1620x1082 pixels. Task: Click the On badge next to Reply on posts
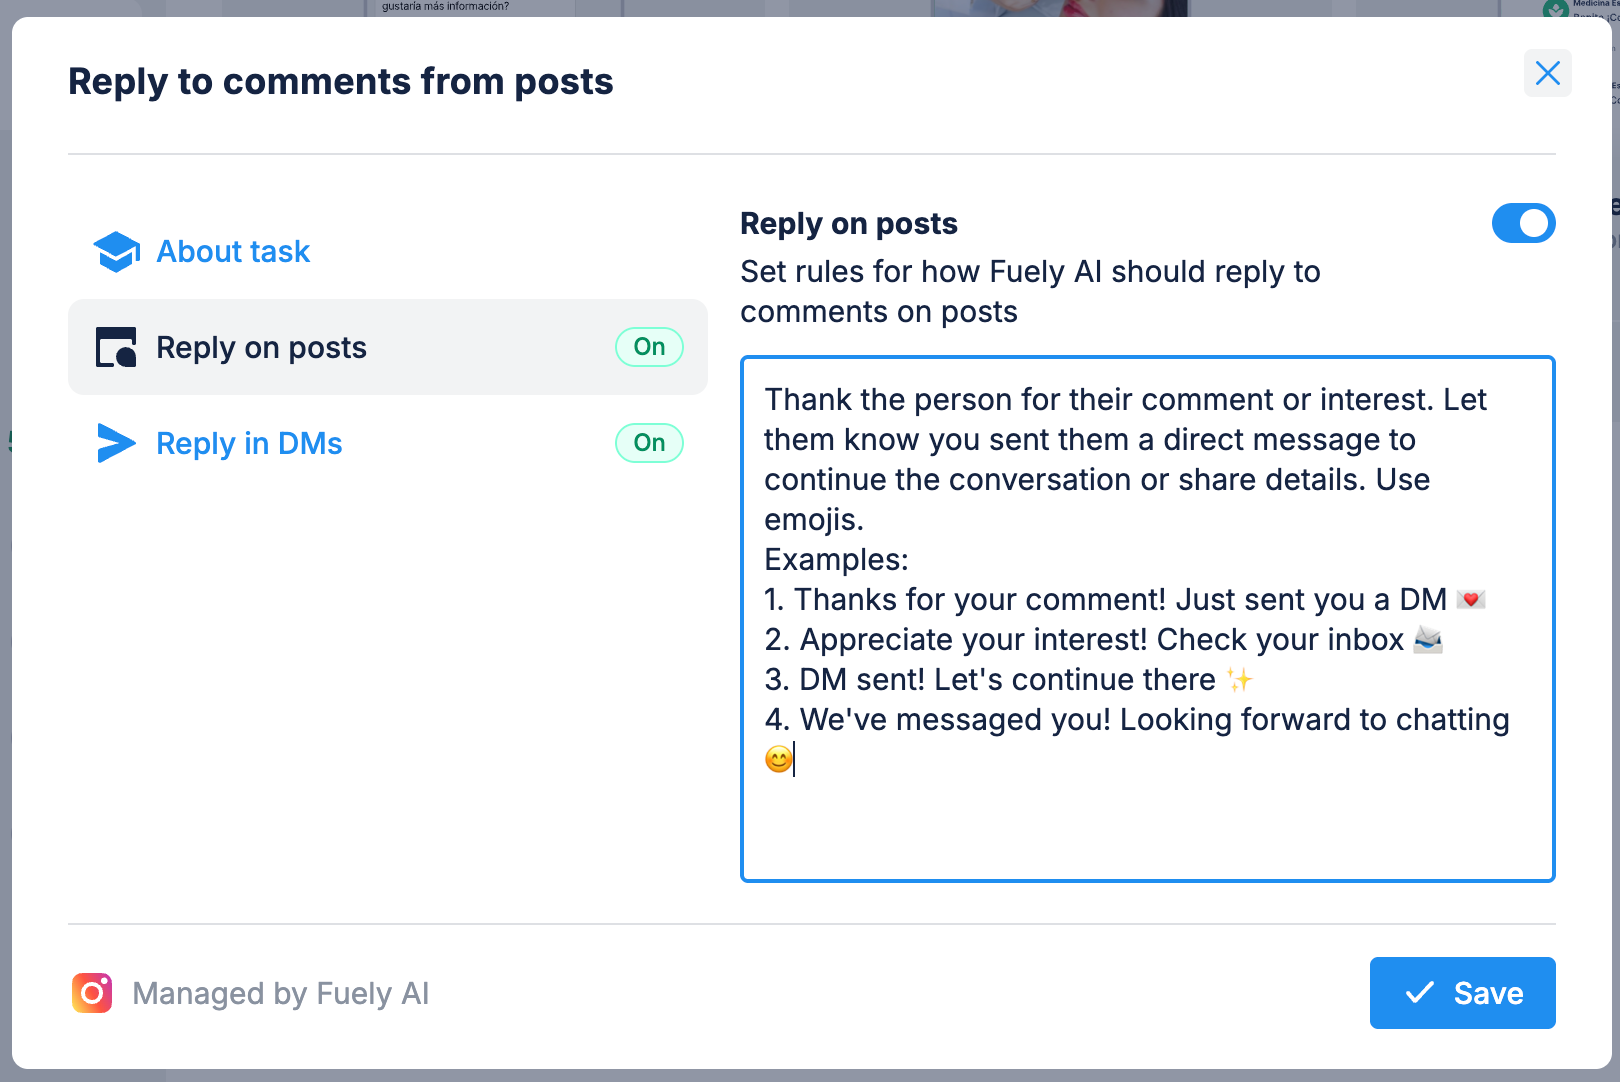(649, 347)
